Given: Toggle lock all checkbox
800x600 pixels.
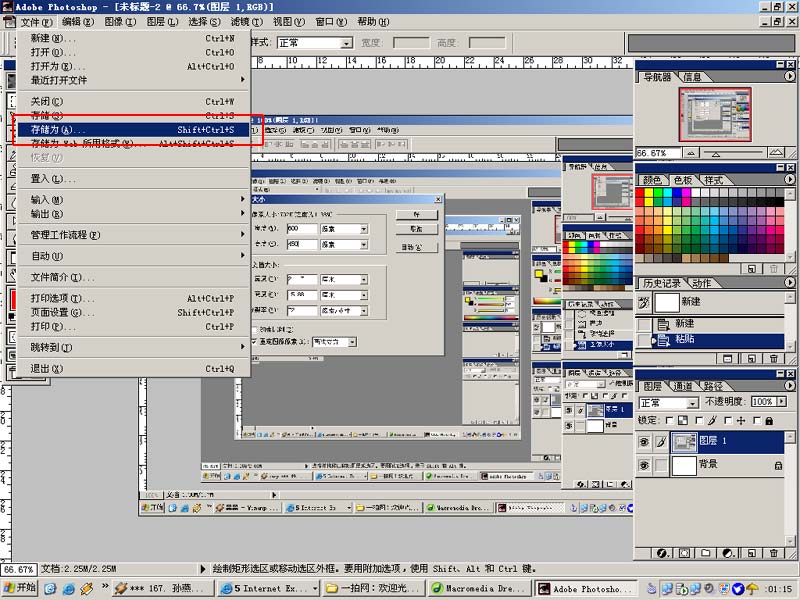Looking at the screenshot, I should point(757,420).
